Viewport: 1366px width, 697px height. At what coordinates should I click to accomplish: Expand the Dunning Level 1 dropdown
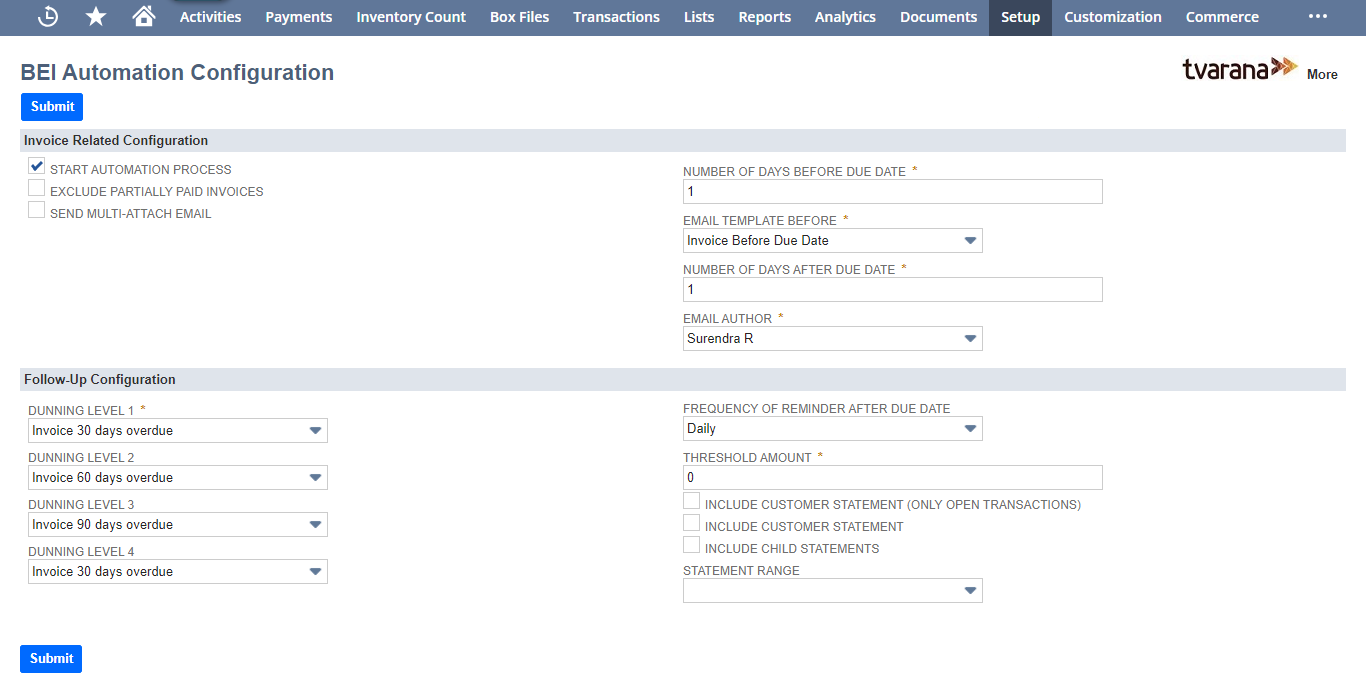tap(316, 430)
